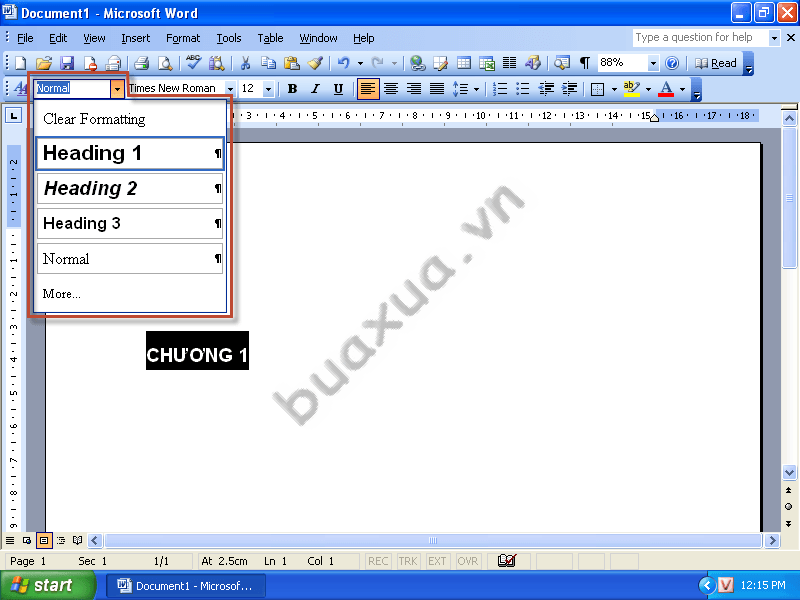The height and width of the screenshot is (600, 800).
Task: Open the Font size dropdown
Action: point(268,89)
